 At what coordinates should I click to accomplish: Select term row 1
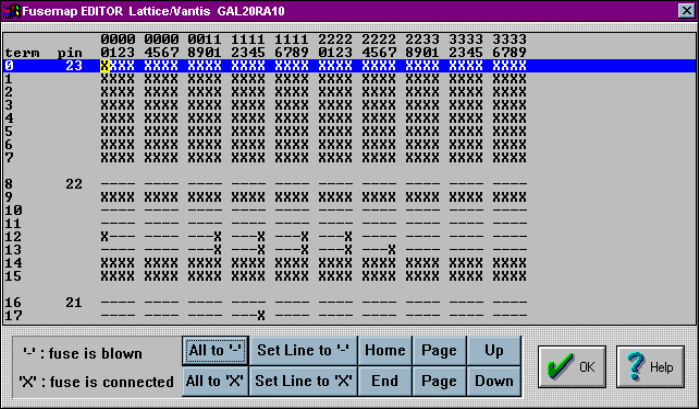pyautogui.click(x=350, y=79)
